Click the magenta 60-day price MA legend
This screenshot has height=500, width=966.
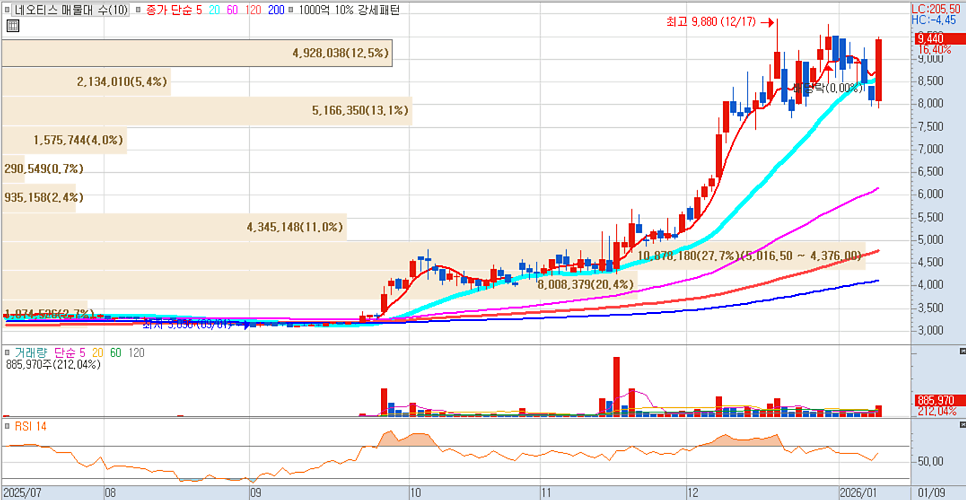(232, 10)
